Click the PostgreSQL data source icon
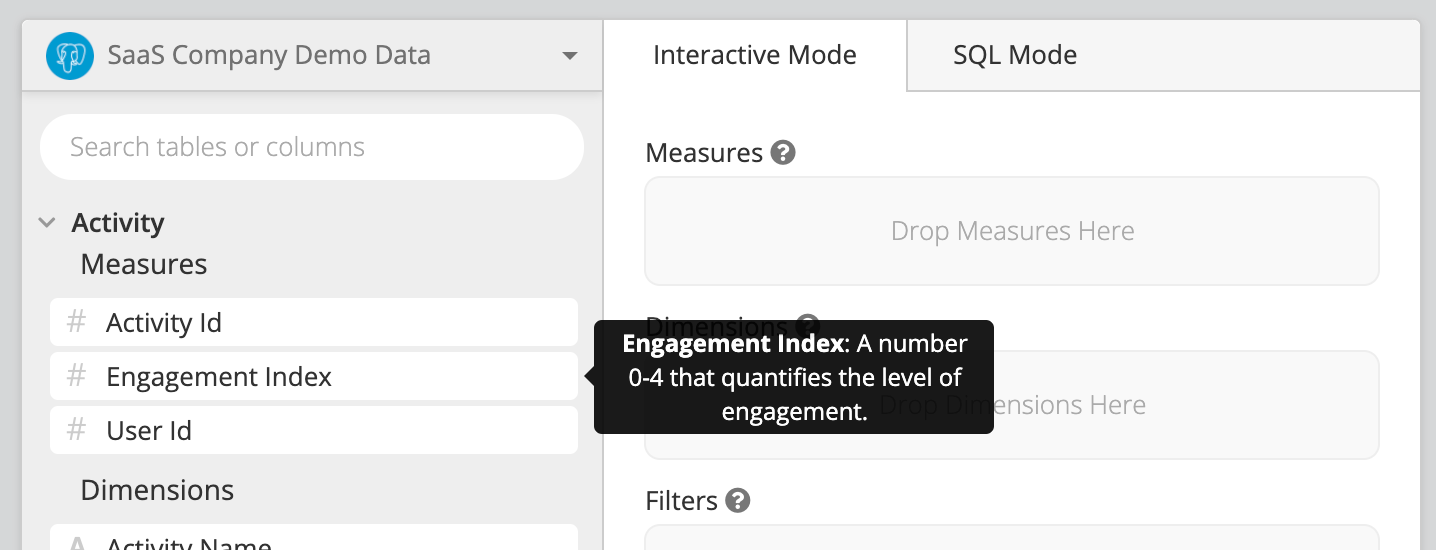1436x550 pixels. pyautogui.click(x=70, y=56)
